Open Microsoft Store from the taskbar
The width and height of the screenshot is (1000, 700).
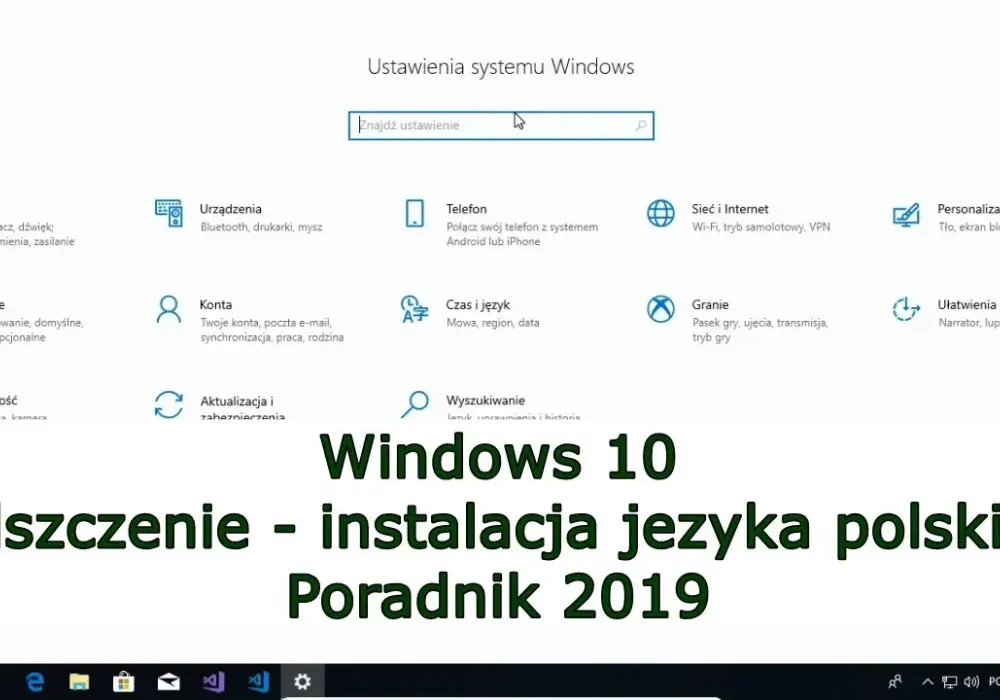point(124,682)
